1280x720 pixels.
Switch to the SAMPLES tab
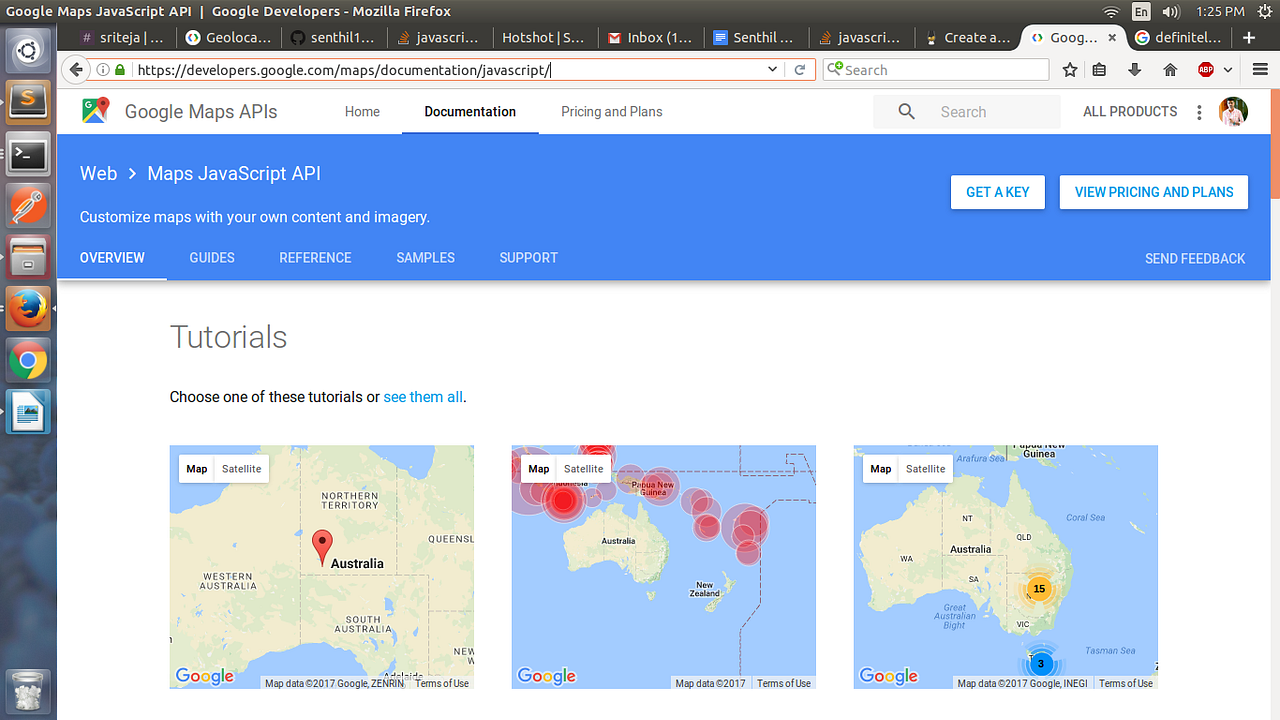tap(425, 258)
